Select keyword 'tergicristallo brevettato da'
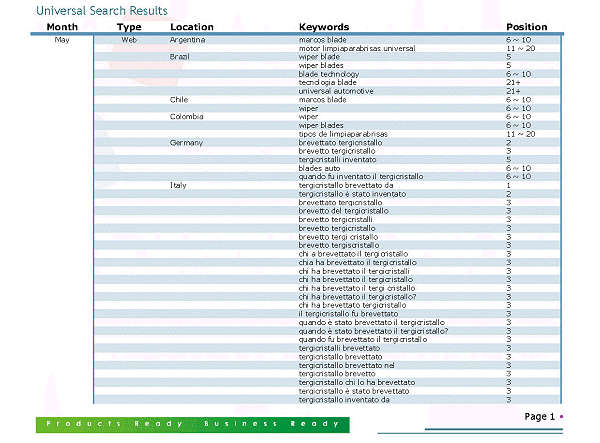The width and height of the screenshot is (600, 443). 346,185
